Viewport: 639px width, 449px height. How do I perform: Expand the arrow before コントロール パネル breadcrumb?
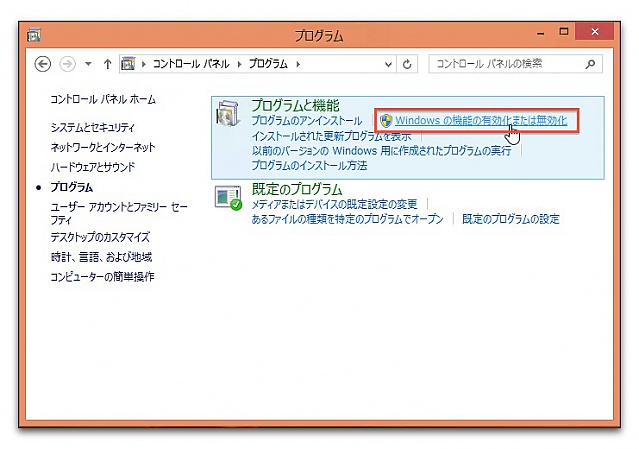coord(143,64)
